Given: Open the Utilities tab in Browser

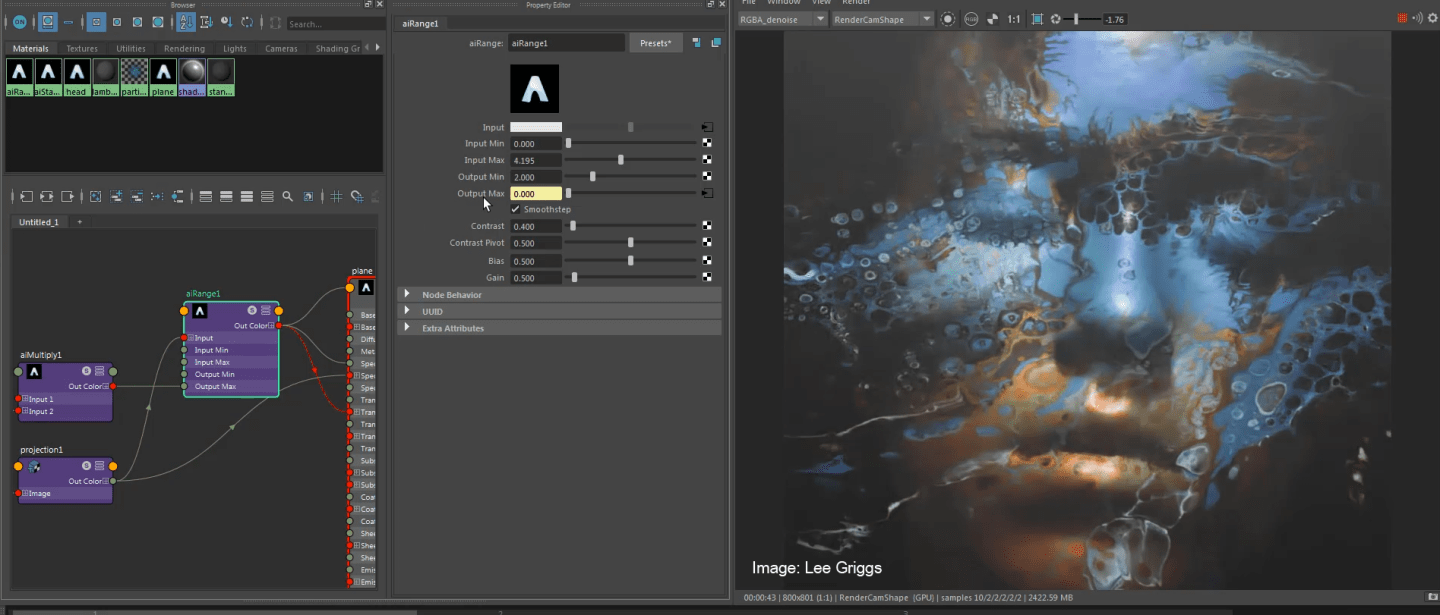Looking at the screenshot, I should pyautogui.click(x=131, y=48).
